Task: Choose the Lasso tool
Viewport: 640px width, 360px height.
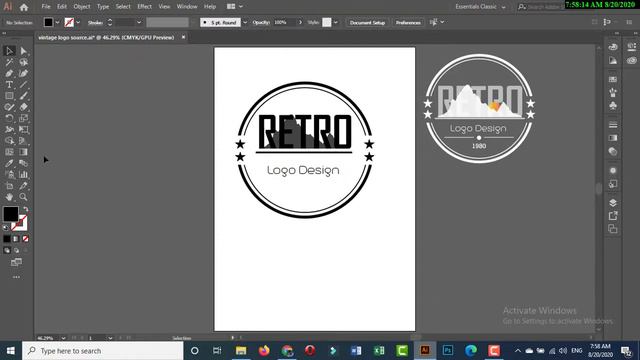Action: click(23, 62)
